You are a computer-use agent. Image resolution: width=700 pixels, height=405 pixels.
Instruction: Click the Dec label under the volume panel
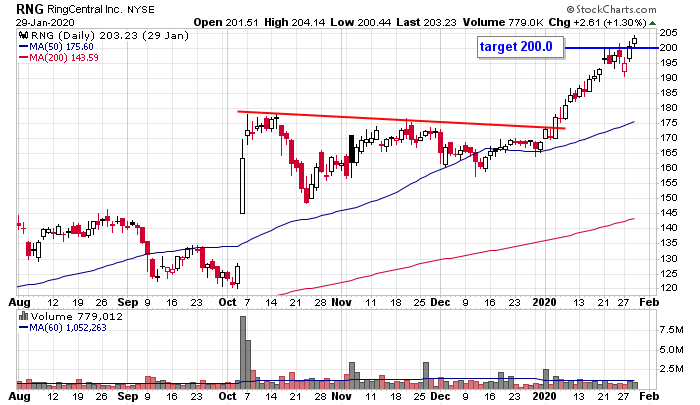tap(440, 397)
